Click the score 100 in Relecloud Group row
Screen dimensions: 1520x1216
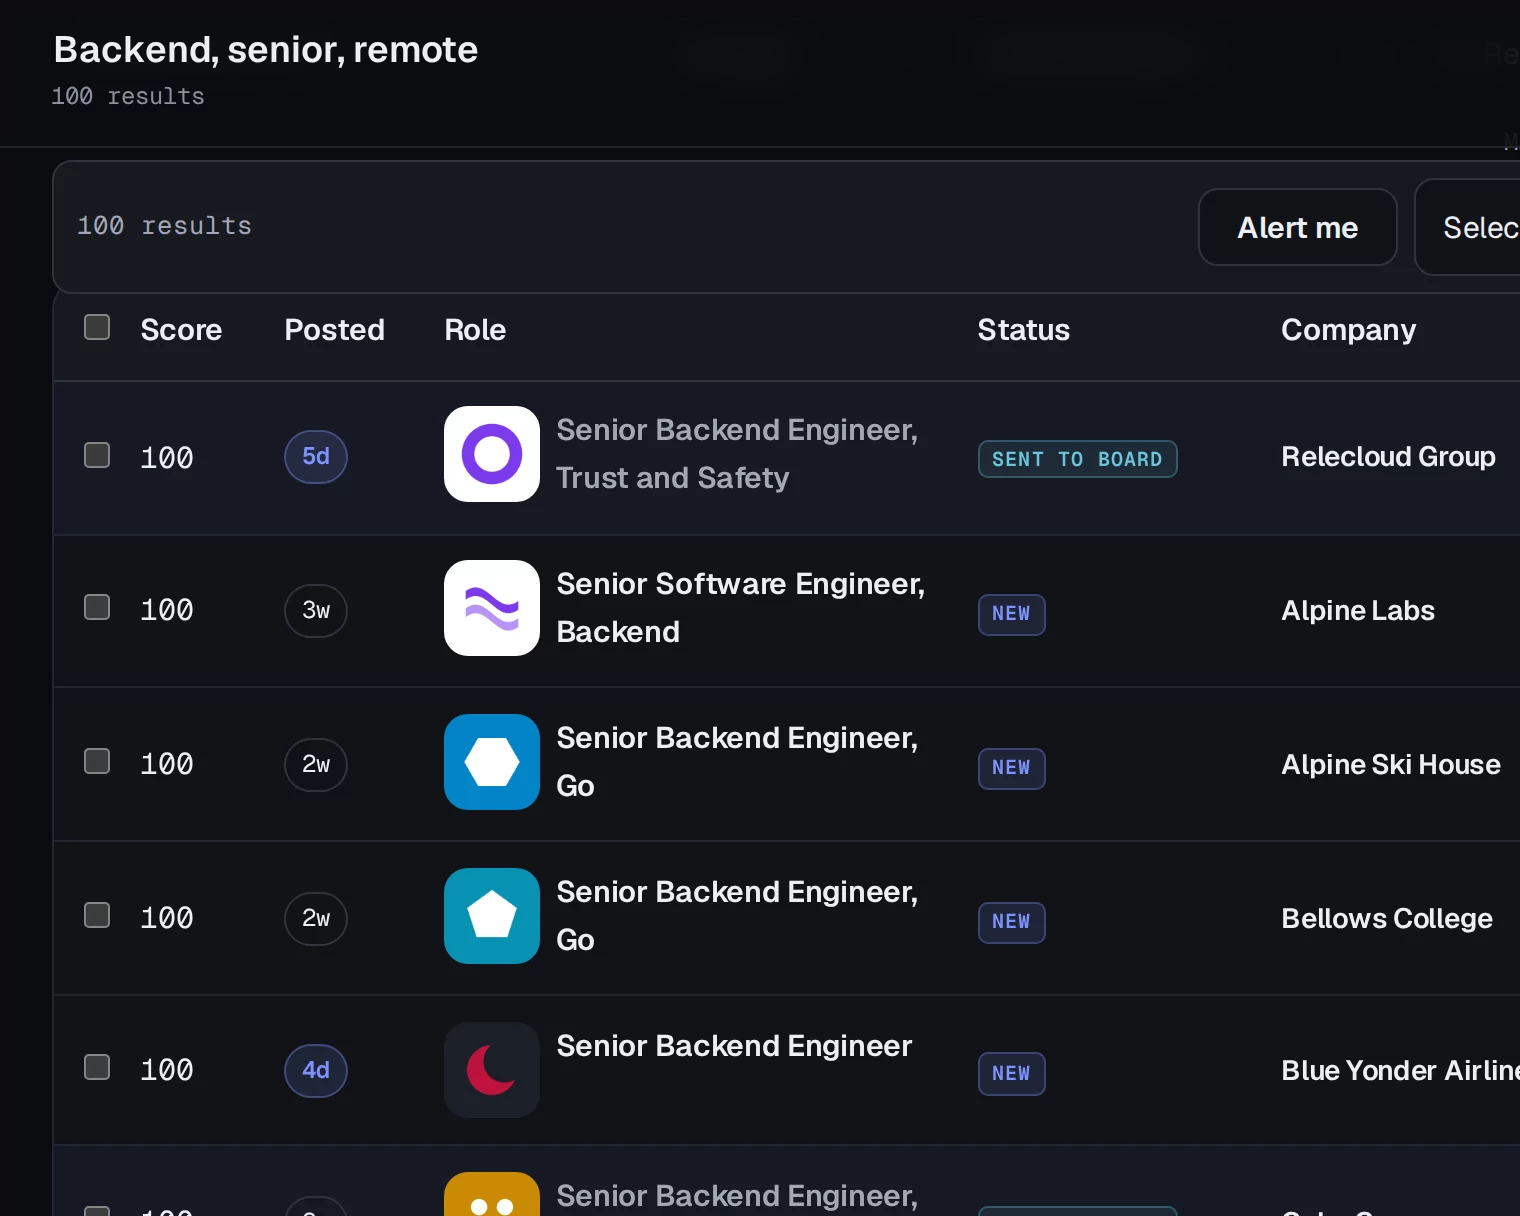(x=167, y=458)
